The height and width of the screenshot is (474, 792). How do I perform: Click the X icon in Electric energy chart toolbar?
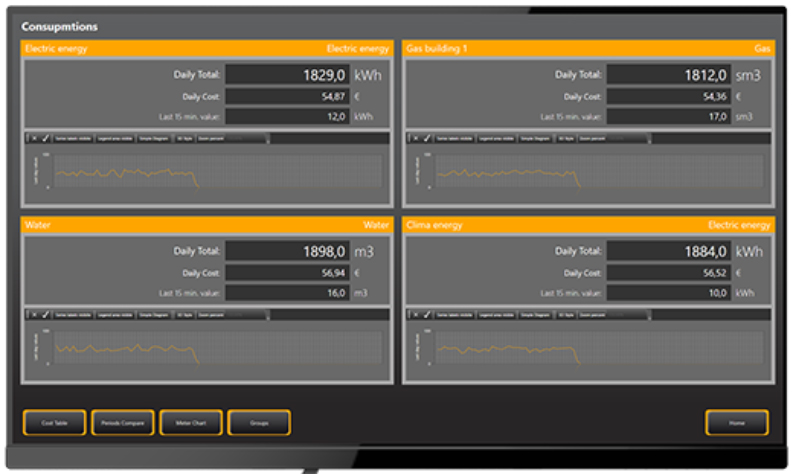33,138
